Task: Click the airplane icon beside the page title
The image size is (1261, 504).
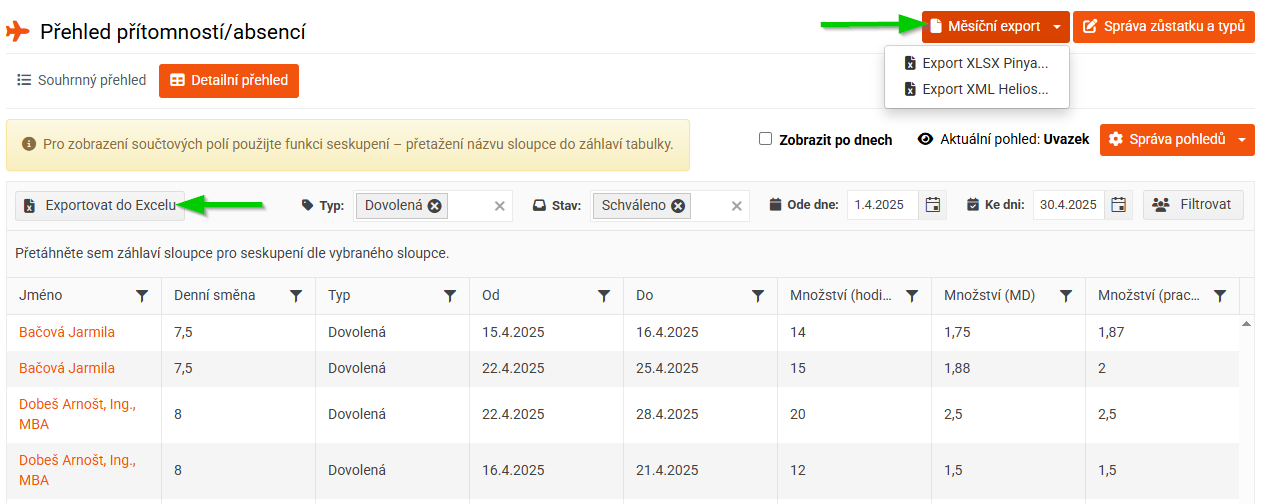Action: [x=18, y=31]
